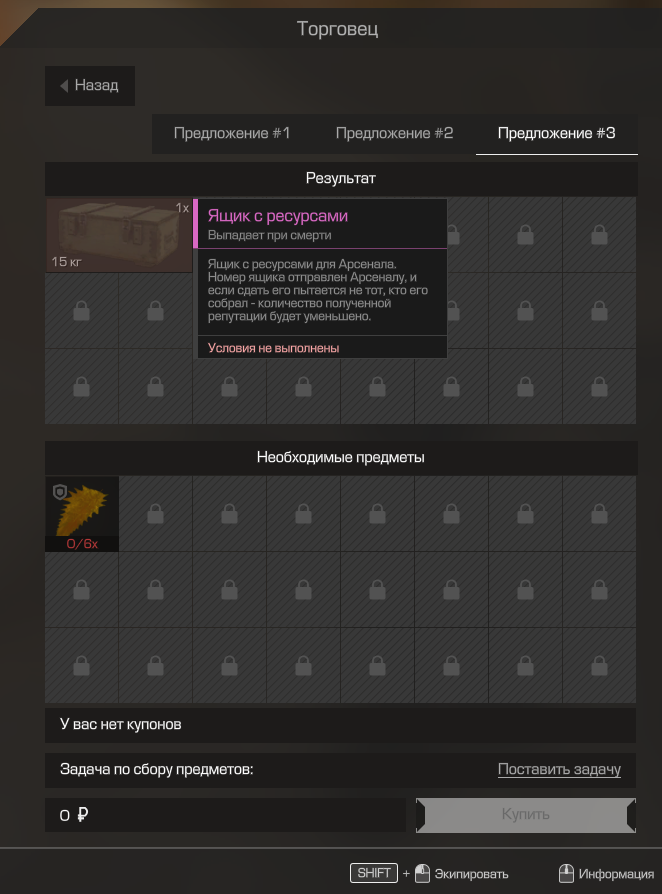Image resolution: width=662 pixels, height=894 pixels.
Task: Click the resource crate item in Результат
Action: (x=119, y=235)
